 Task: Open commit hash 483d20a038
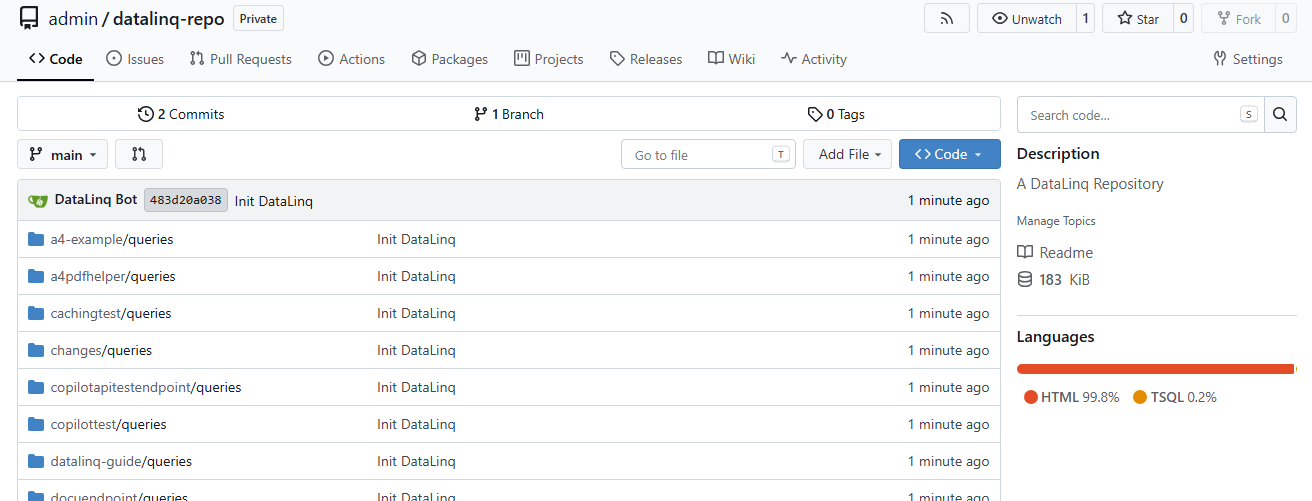click(186, 200)
